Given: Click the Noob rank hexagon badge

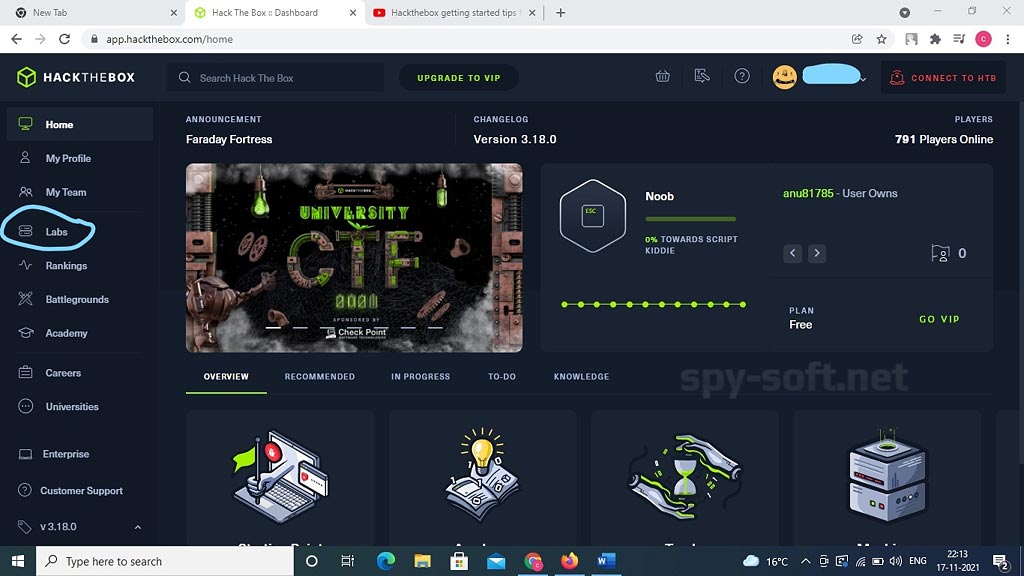Looking at the screenshot, I should (592, 216).
